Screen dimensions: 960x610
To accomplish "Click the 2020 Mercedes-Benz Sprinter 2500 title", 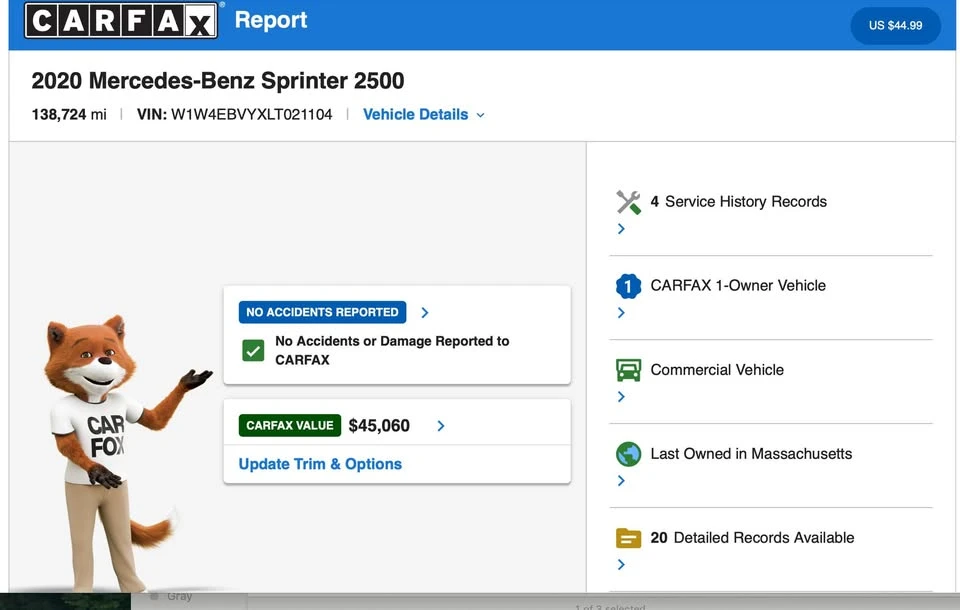I will (x=218, y=81).
